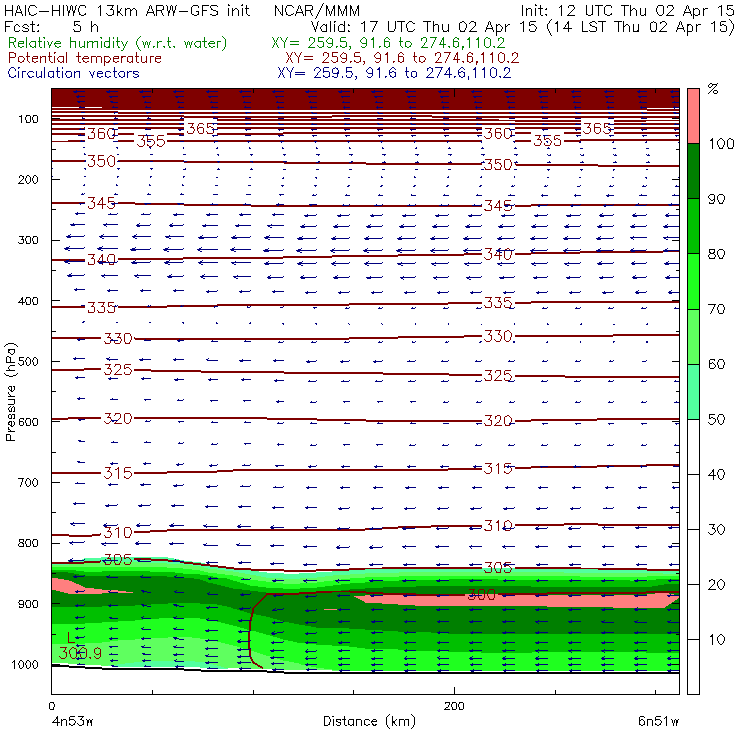Image resolution: width=740 pixels, height=740 pixels.
Task: Click the left-side "315" contour label
Action: click(x=118, y=473)
